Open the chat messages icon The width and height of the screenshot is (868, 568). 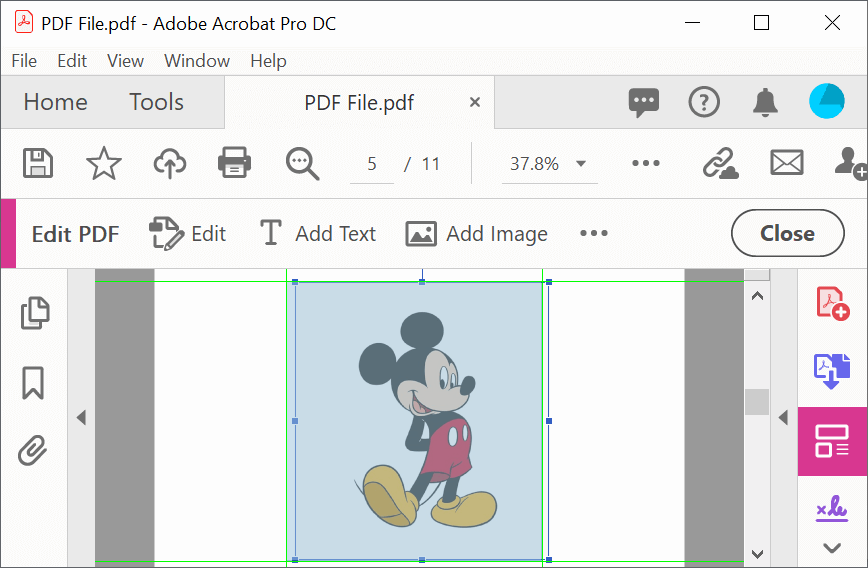click(x=644, y=102)
